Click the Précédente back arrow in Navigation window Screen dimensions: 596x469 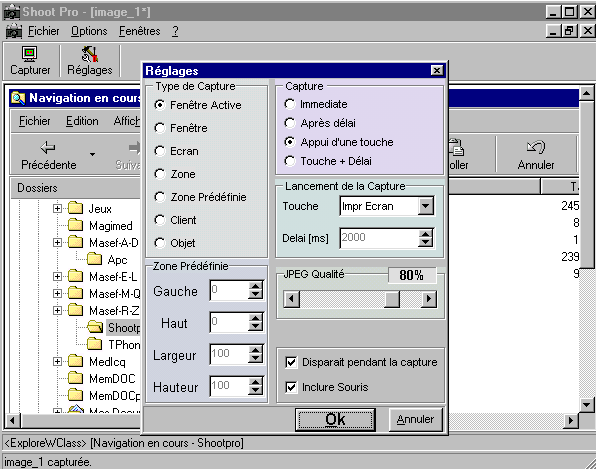(48, 147)
